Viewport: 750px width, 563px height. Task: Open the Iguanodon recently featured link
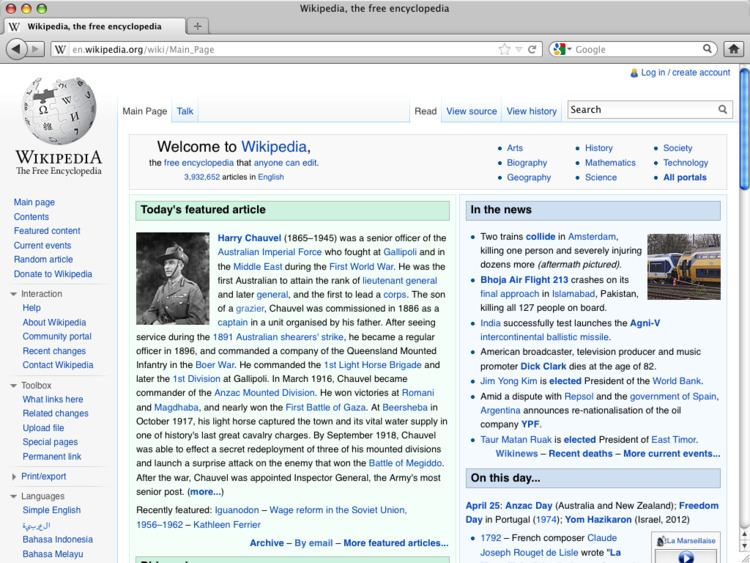[x=237, y=510]
